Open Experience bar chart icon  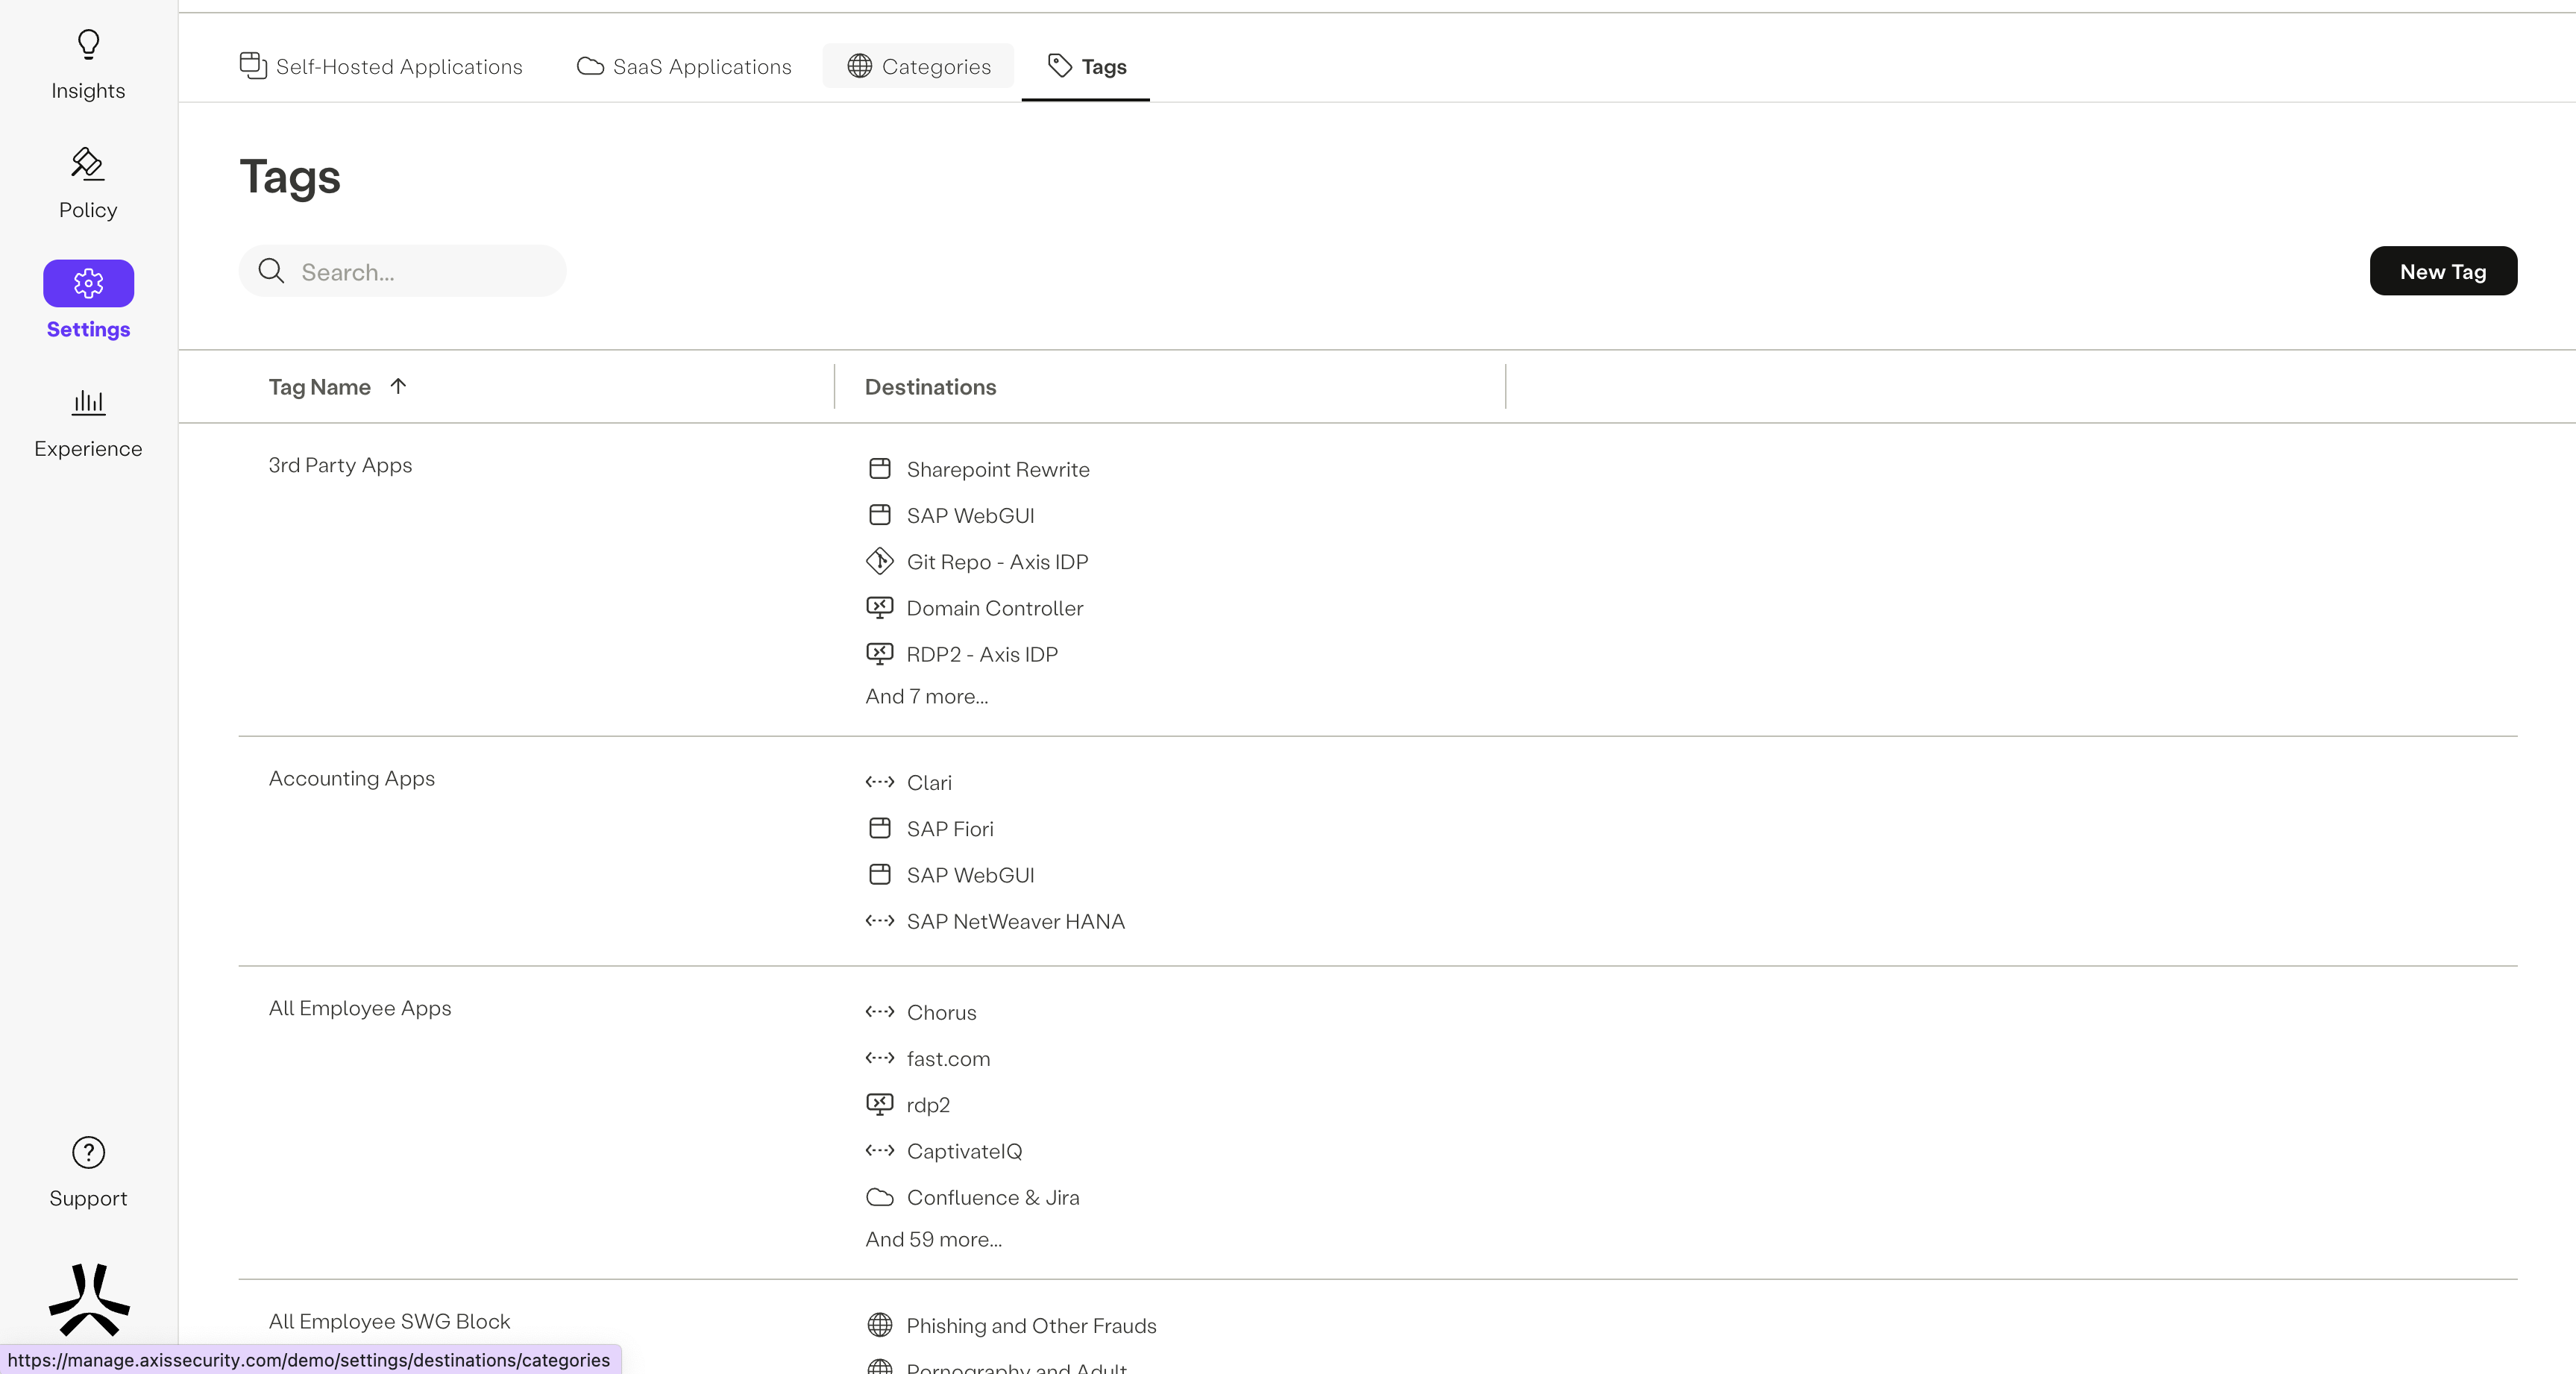coord(88,402)
